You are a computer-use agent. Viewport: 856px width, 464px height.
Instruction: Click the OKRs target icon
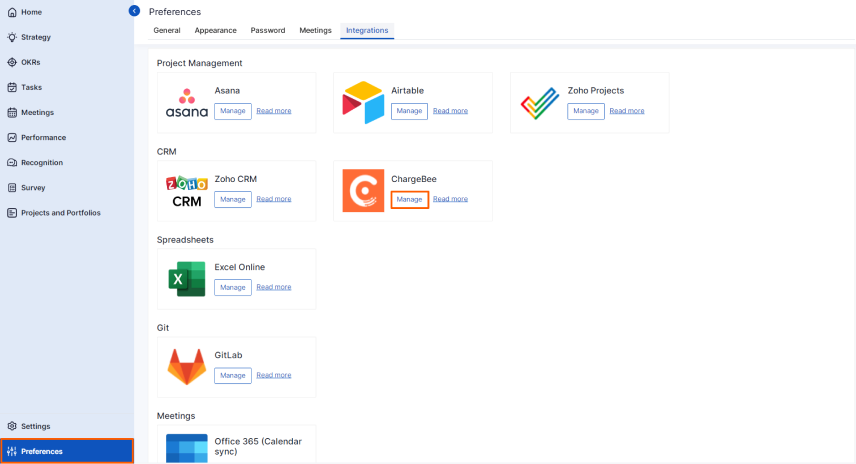12,62
